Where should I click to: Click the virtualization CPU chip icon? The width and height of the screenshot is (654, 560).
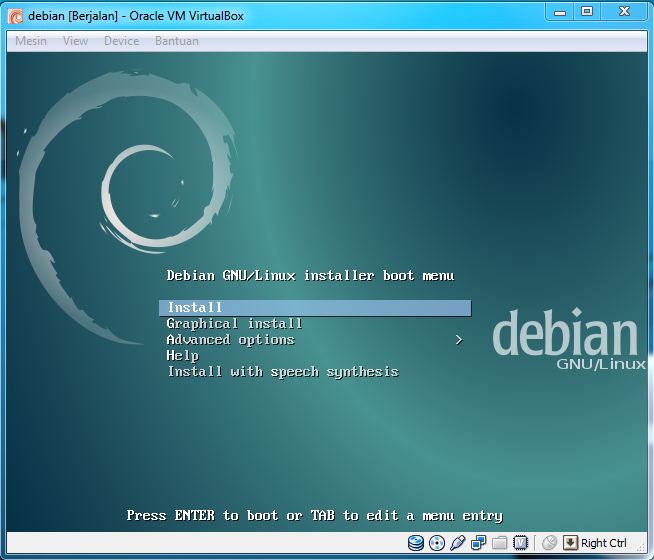[x=521, y=543]
